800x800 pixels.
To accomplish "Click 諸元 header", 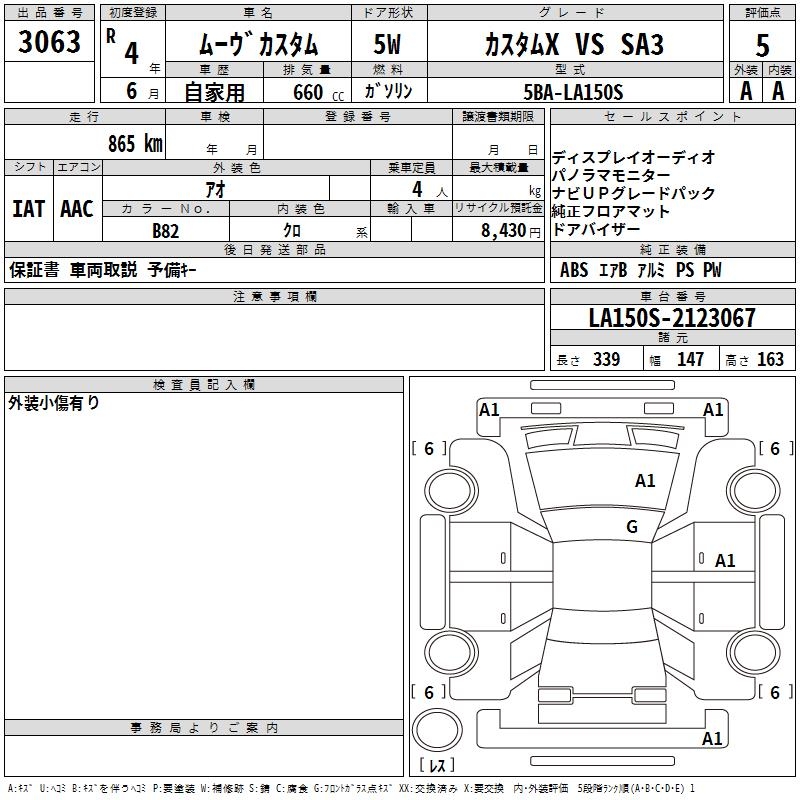I will [672, 337].
